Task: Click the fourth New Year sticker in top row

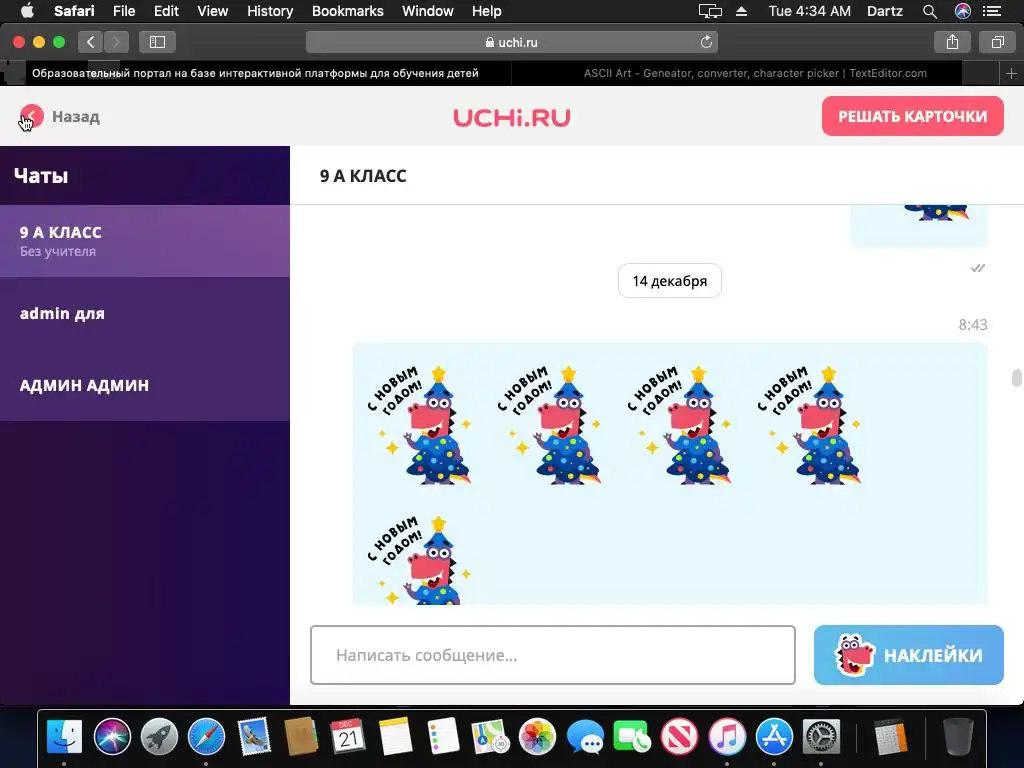Action: tap(809, 424)
